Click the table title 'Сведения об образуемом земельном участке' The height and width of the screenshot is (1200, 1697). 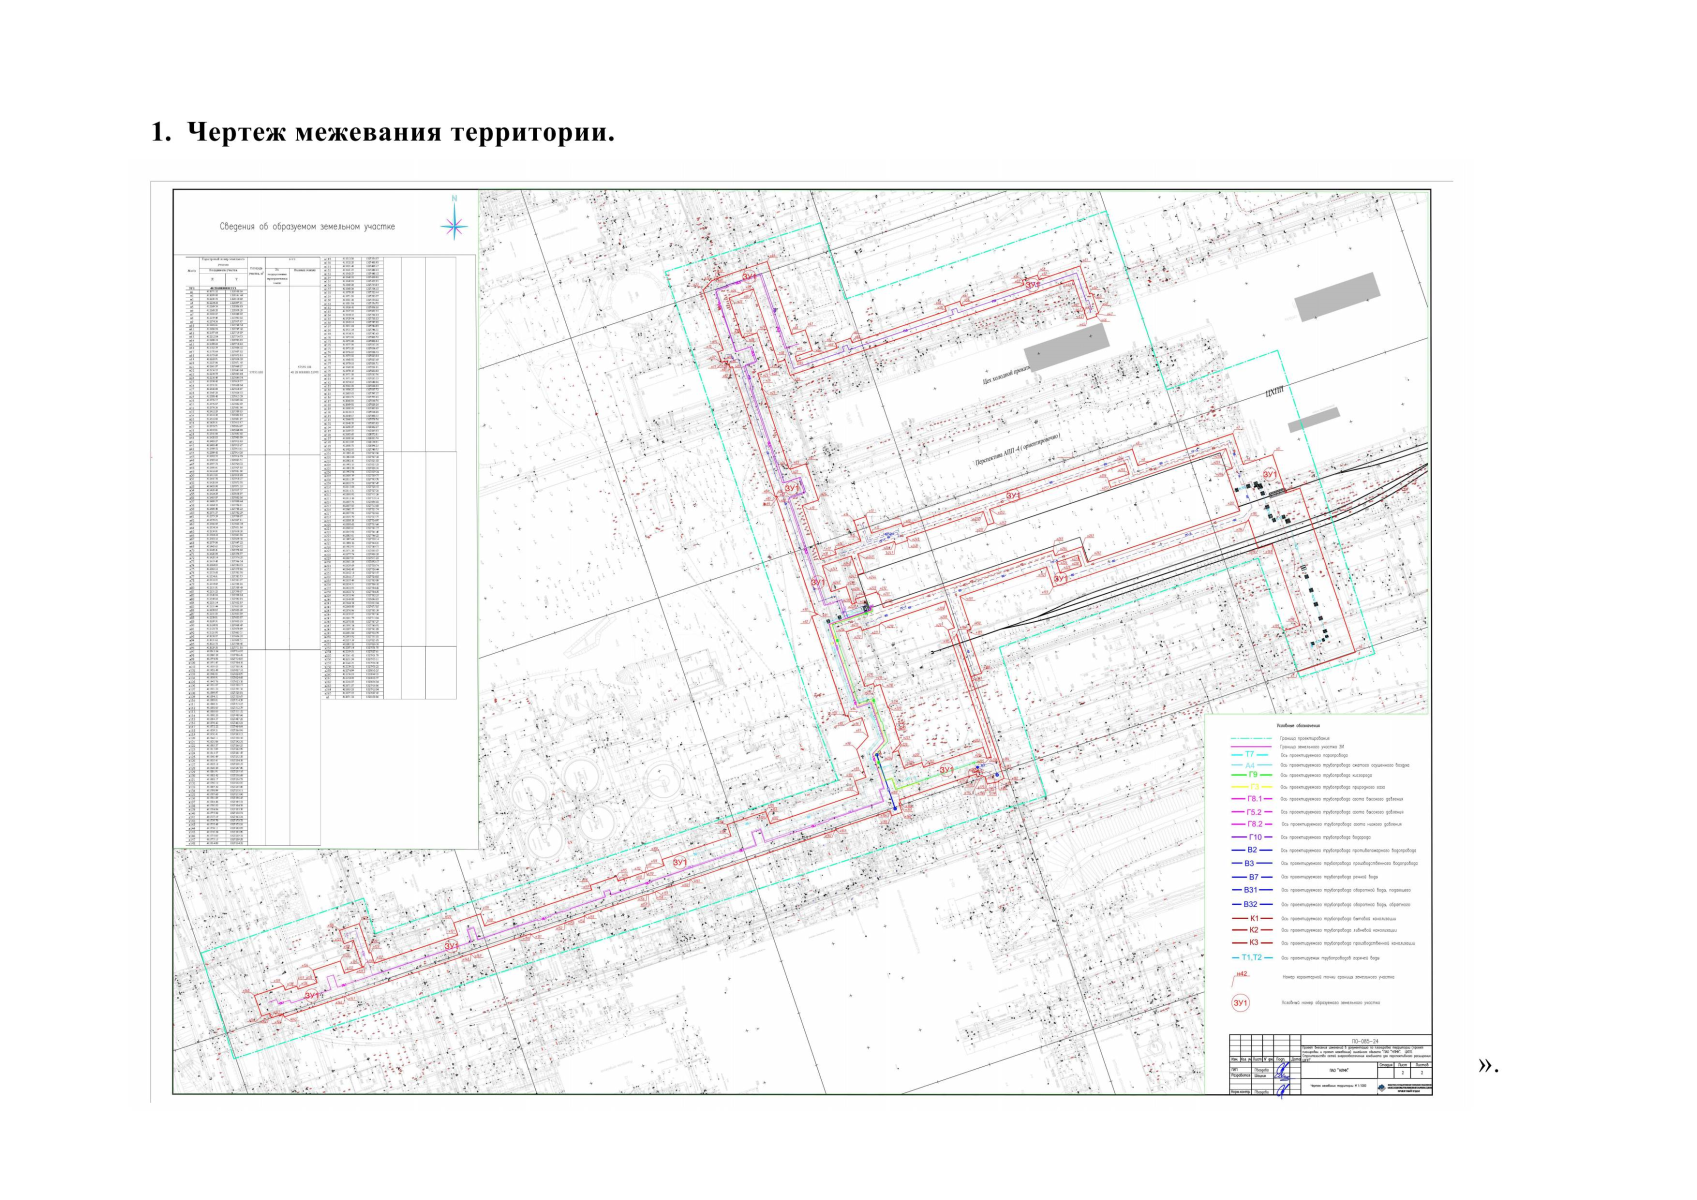(307, 227)
